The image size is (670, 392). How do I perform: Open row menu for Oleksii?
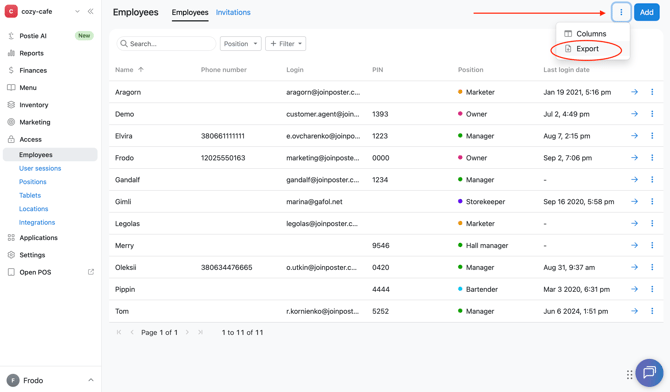(652, 267)
